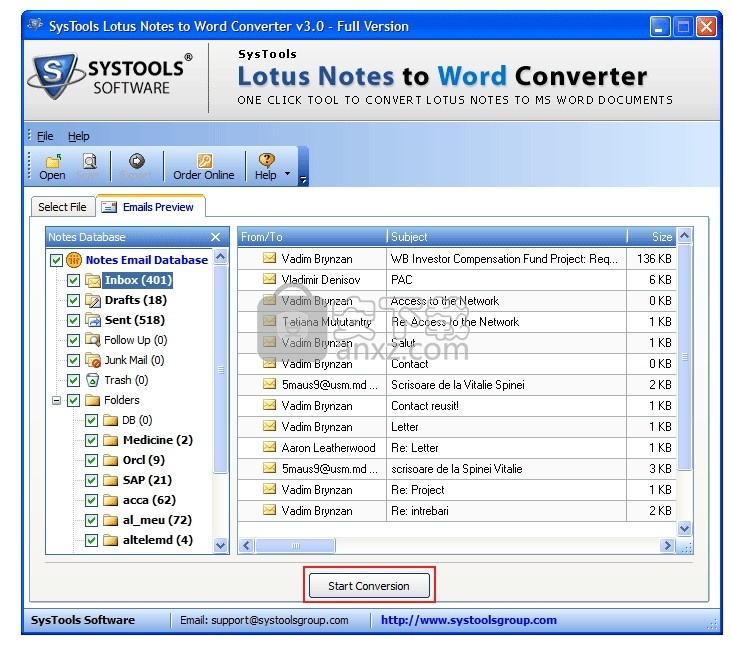Click envelope icon of Re: Project email

(x=269, y=489)
